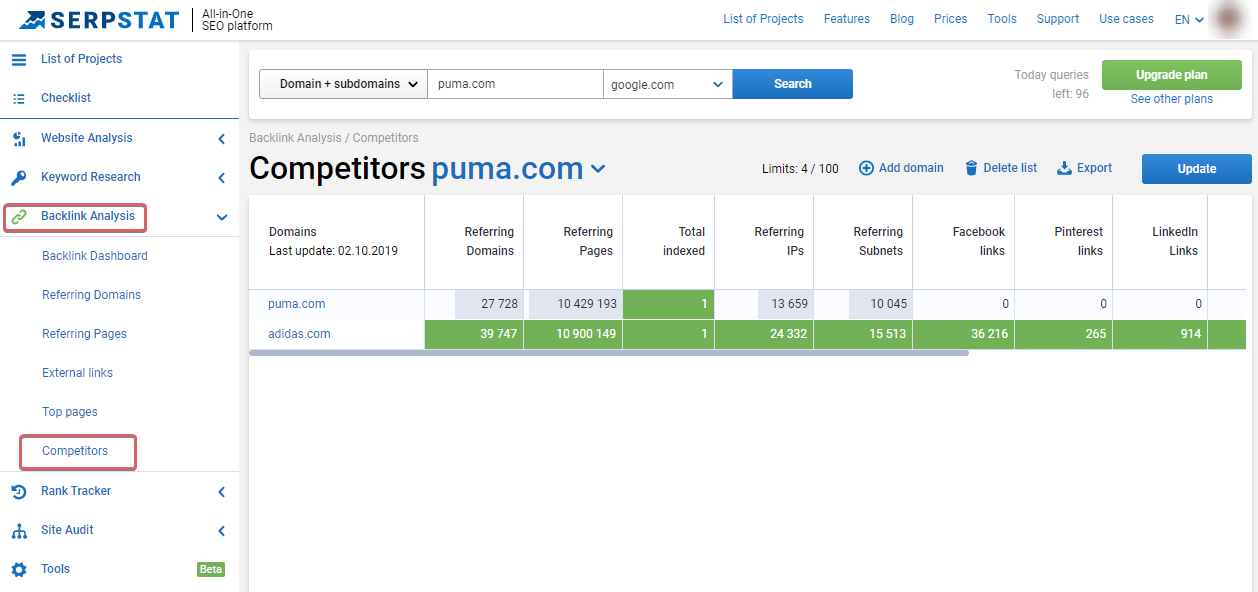The height and width of the screenshot is (592, 1258).
Task: Open Blog in top navigation
Action: point(902,19)
